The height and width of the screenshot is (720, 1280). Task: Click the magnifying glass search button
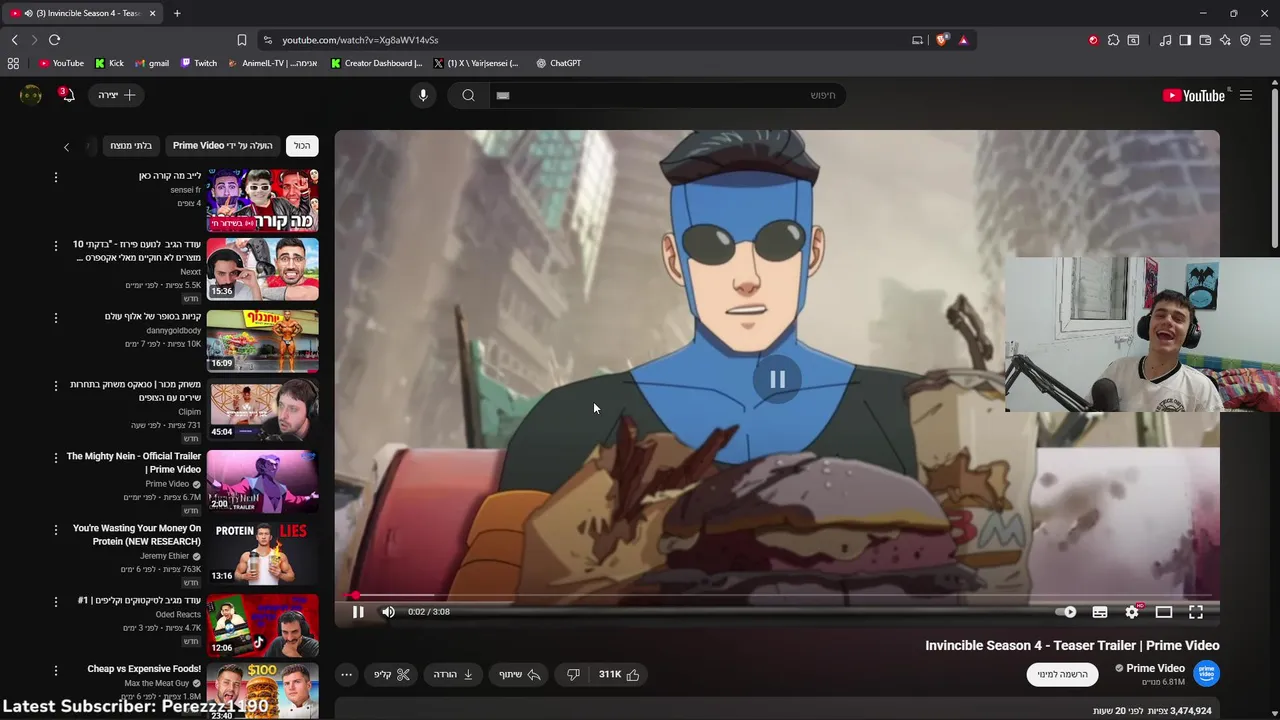[468, 95]
